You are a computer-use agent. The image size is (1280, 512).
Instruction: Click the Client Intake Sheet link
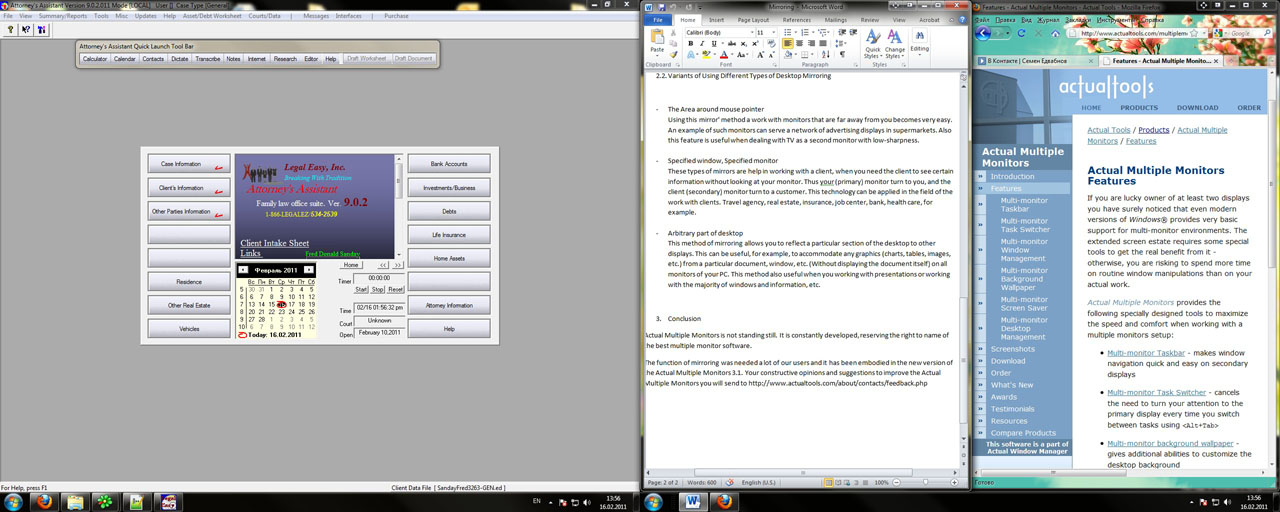click(275, 243)
